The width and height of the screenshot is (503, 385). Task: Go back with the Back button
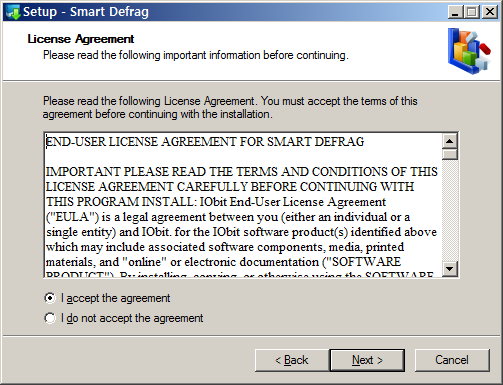(292, 360)
